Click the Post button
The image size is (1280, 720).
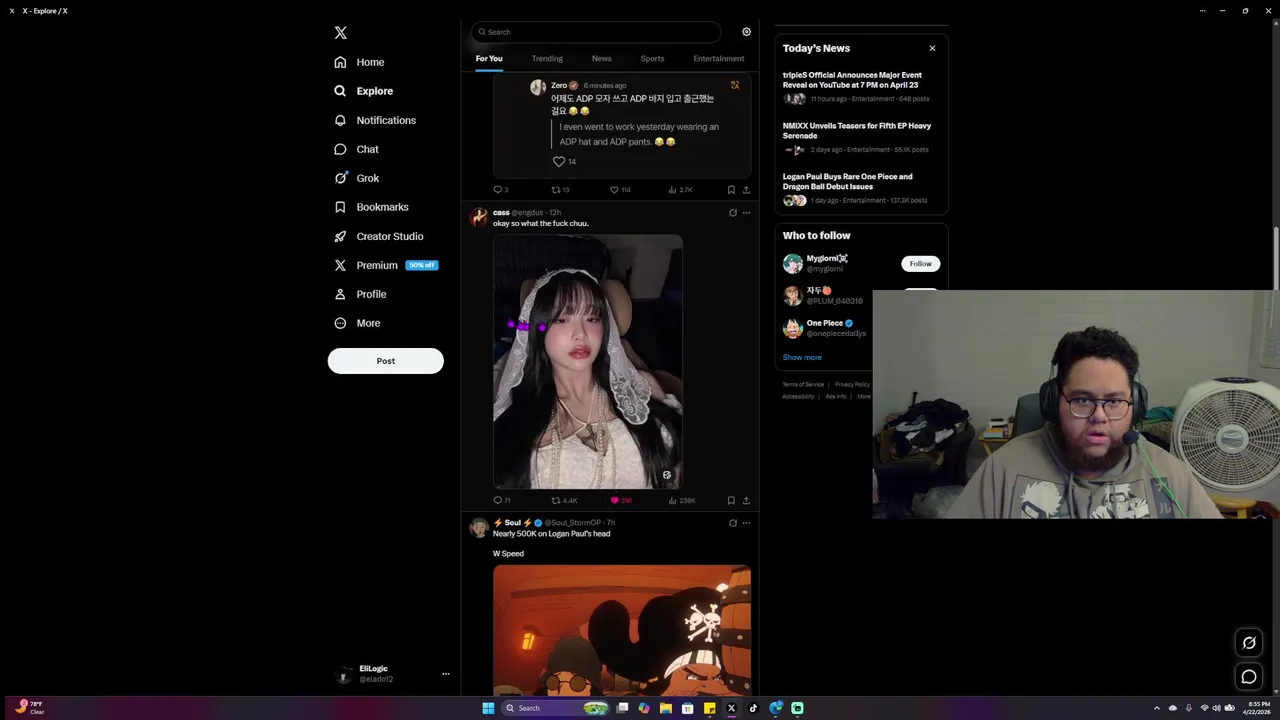(385, 361)
